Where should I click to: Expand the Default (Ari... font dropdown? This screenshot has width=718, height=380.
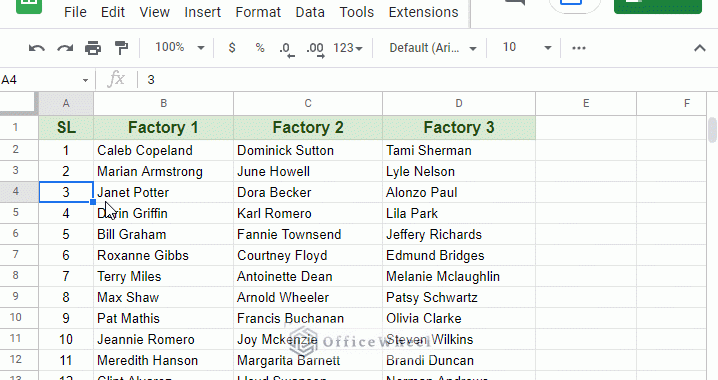point(433,48)
